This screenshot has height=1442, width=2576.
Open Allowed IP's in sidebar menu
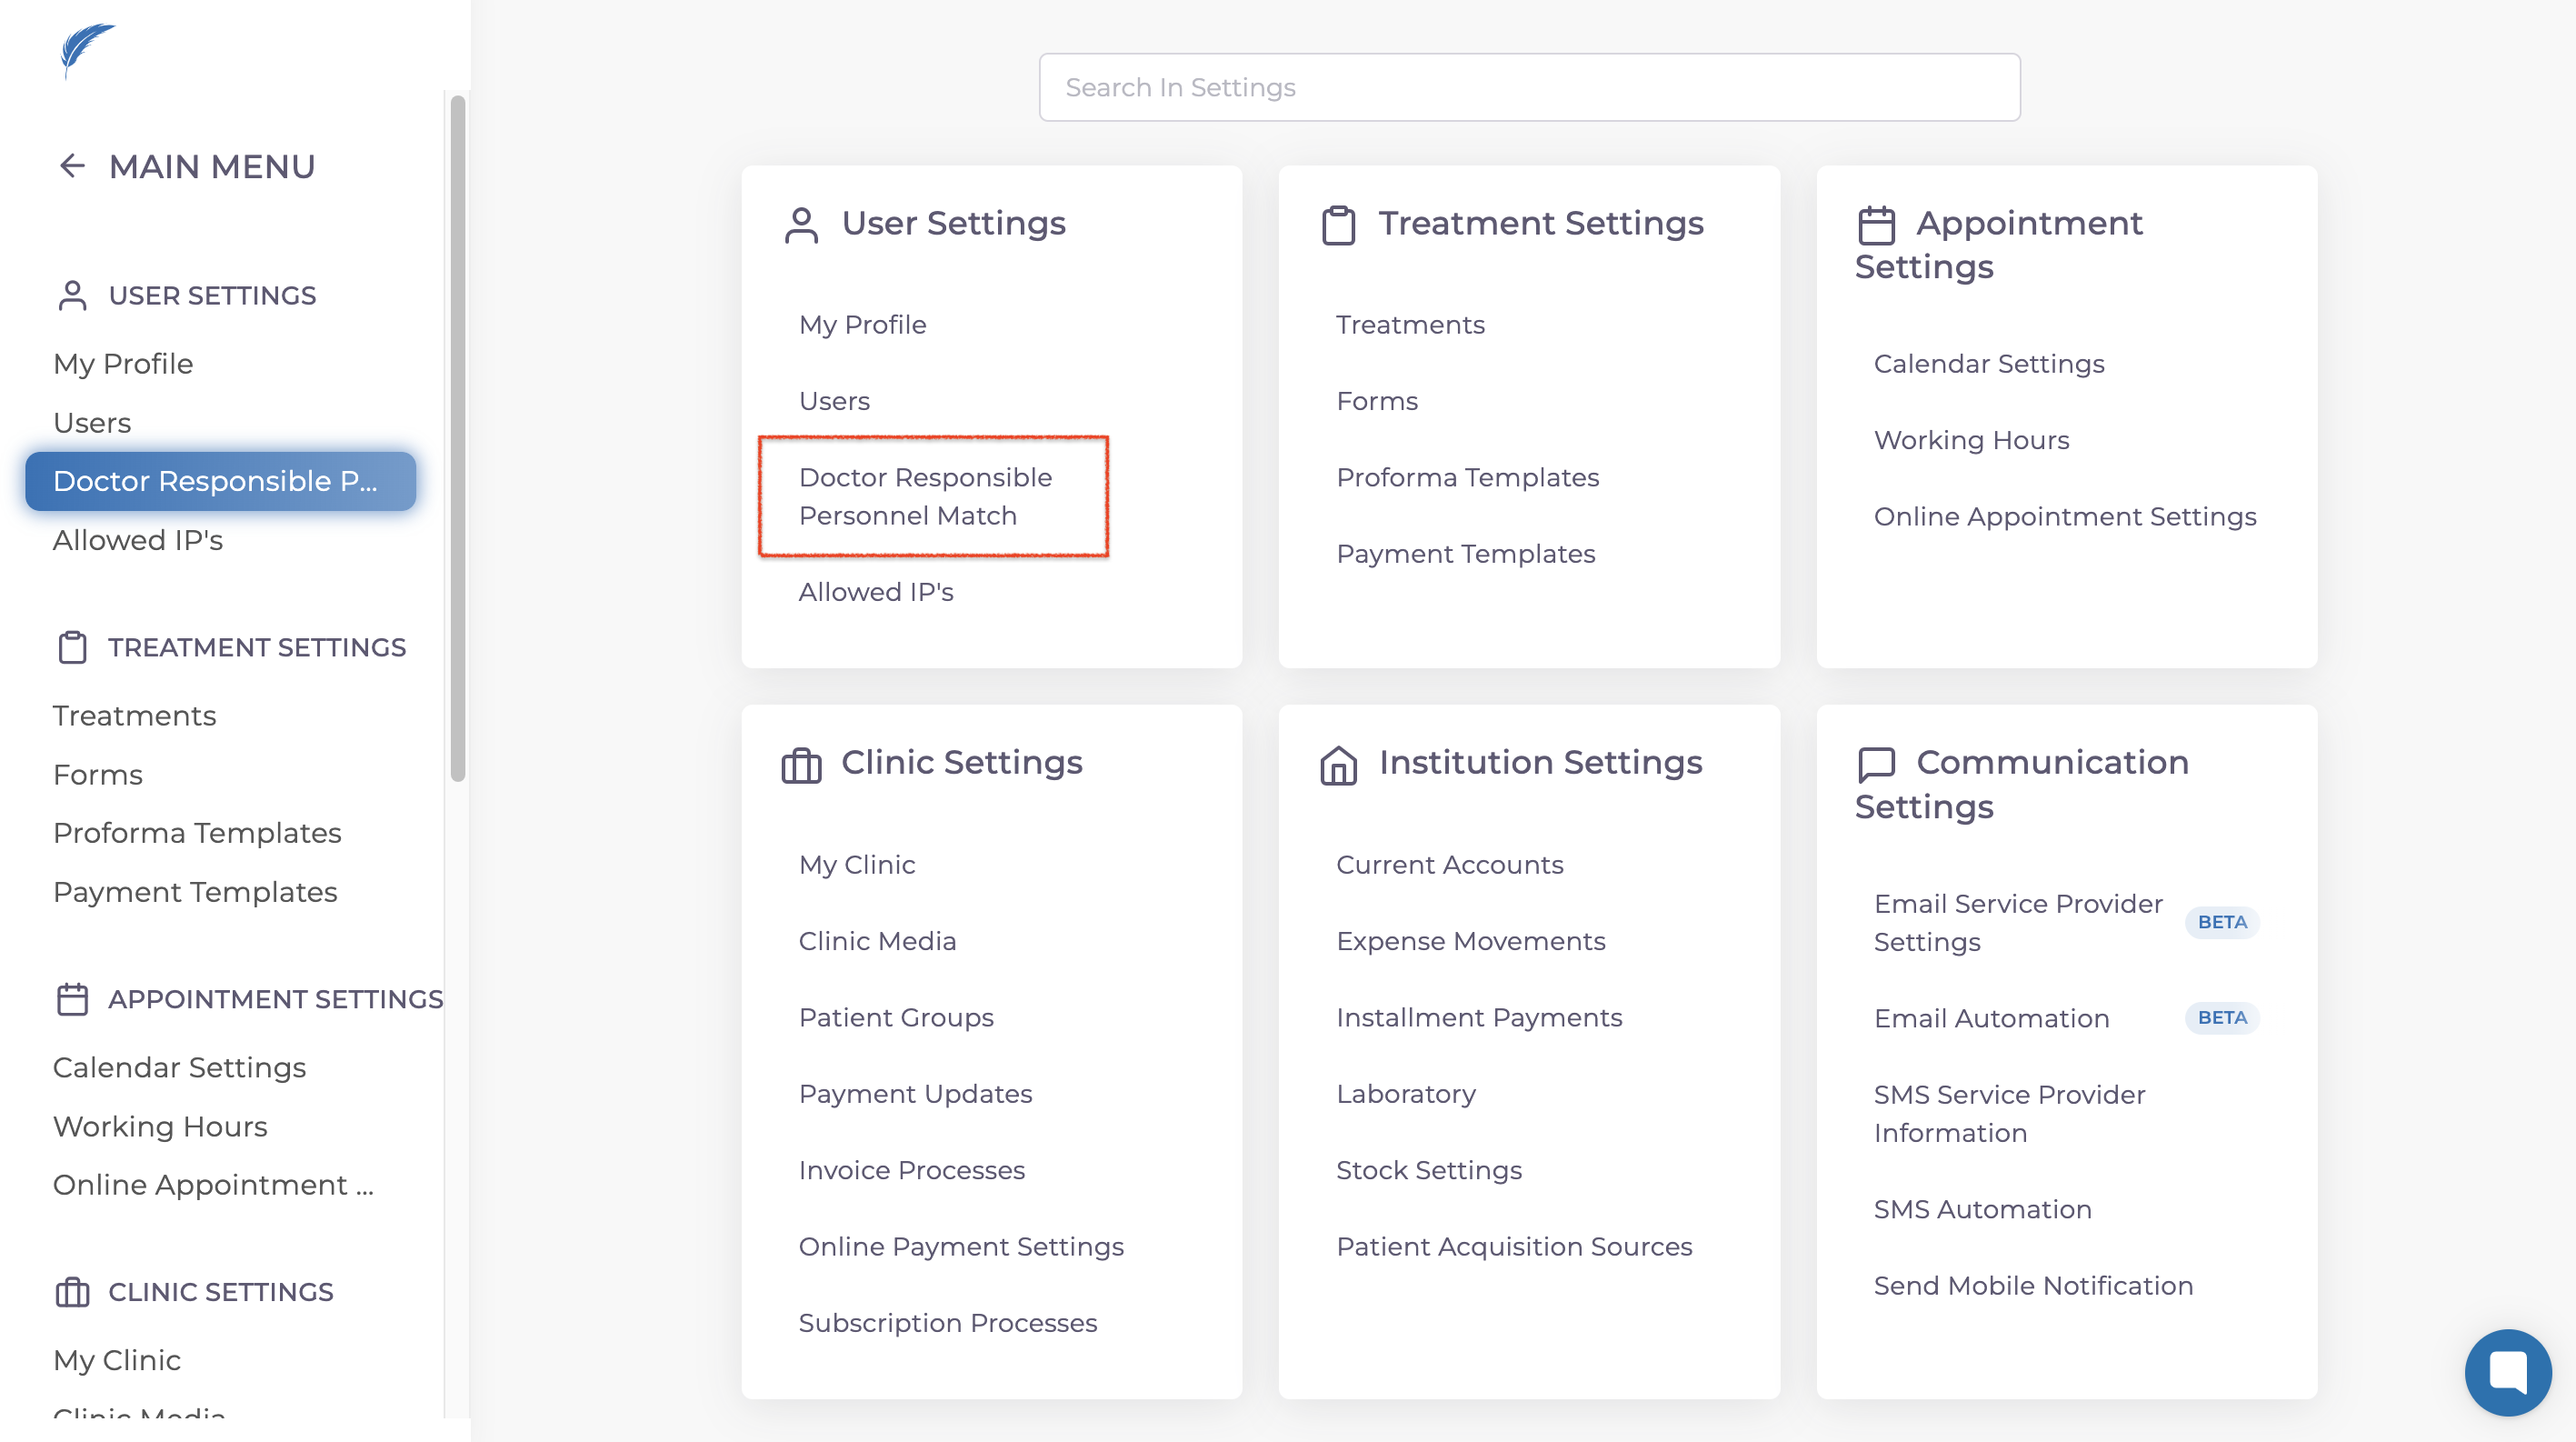click(x=138, y=540)
